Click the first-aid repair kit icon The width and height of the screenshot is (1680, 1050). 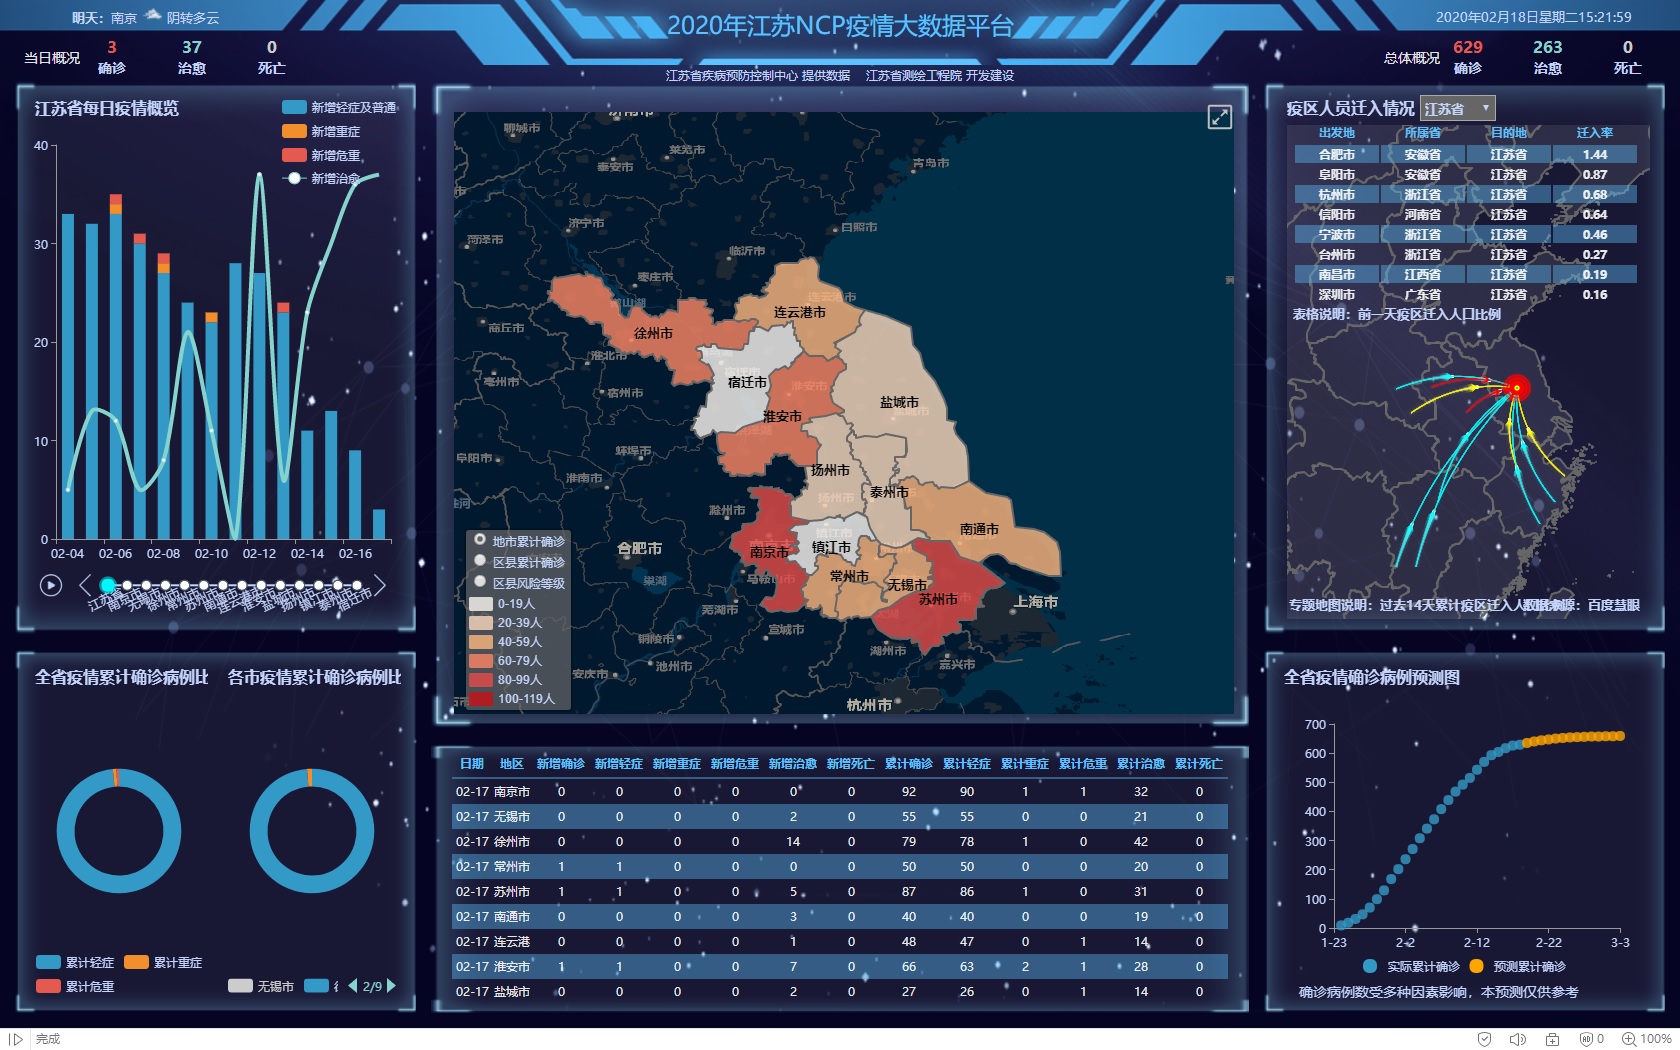coord(1552,1039)
